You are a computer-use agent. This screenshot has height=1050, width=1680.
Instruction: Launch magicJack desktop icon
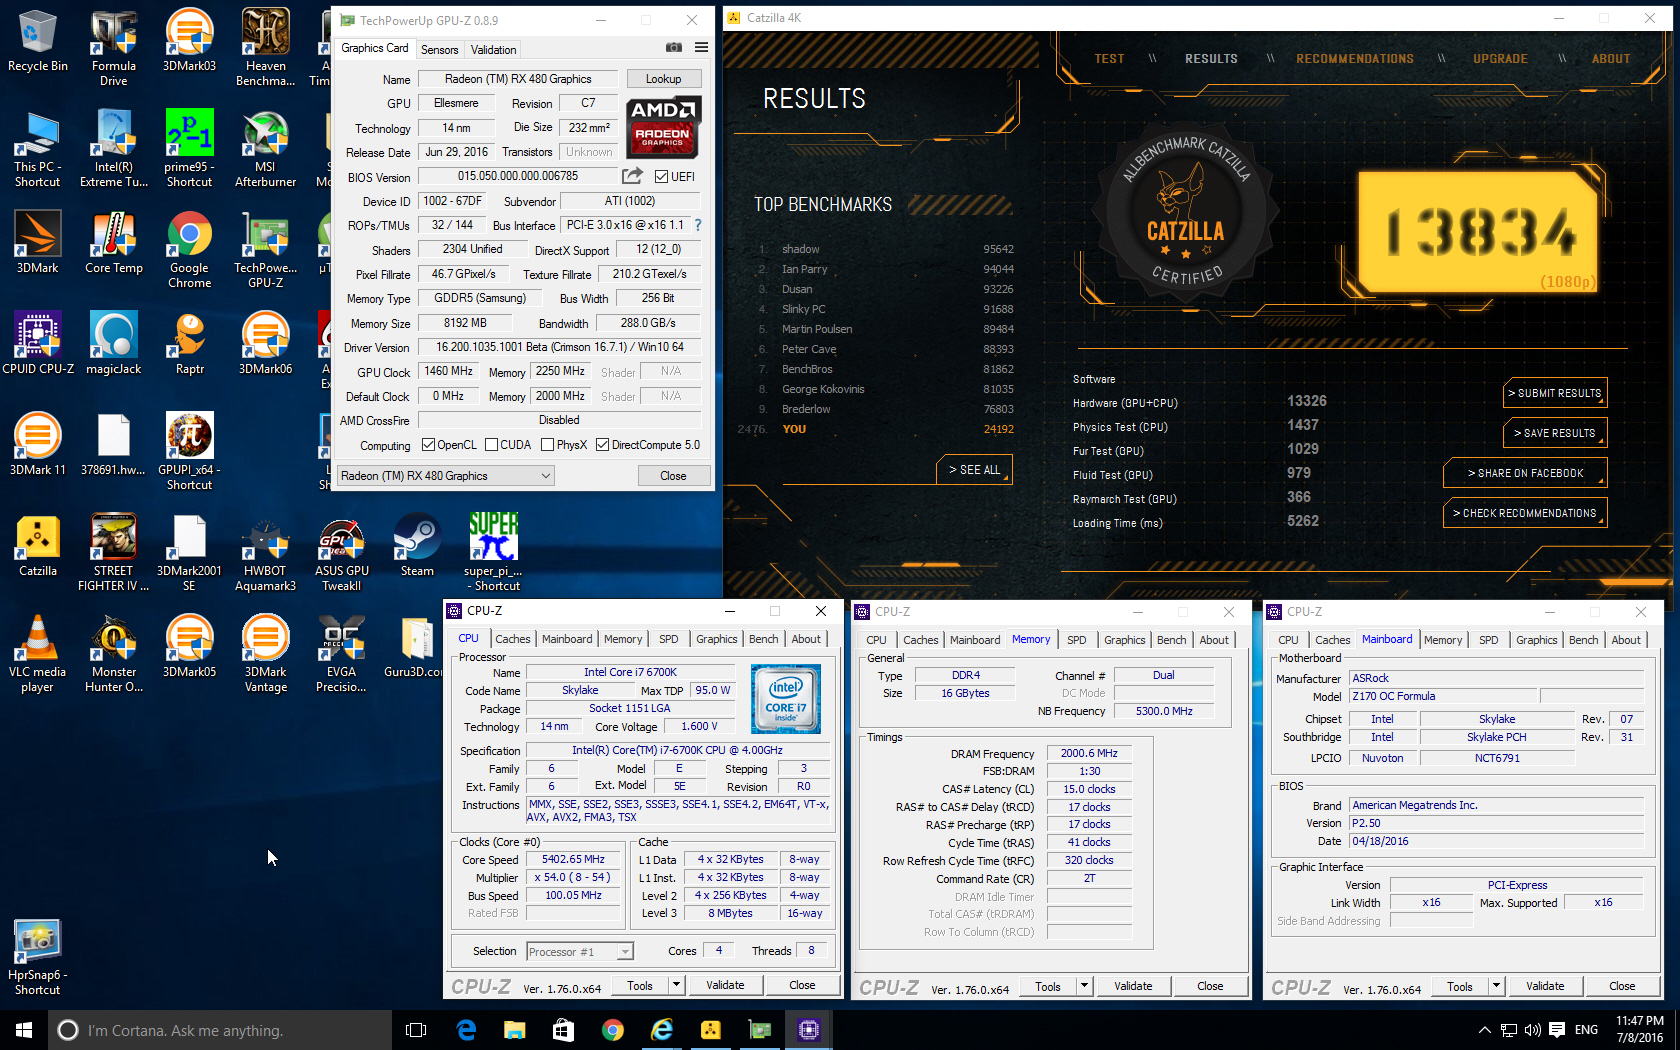[114, 343]
